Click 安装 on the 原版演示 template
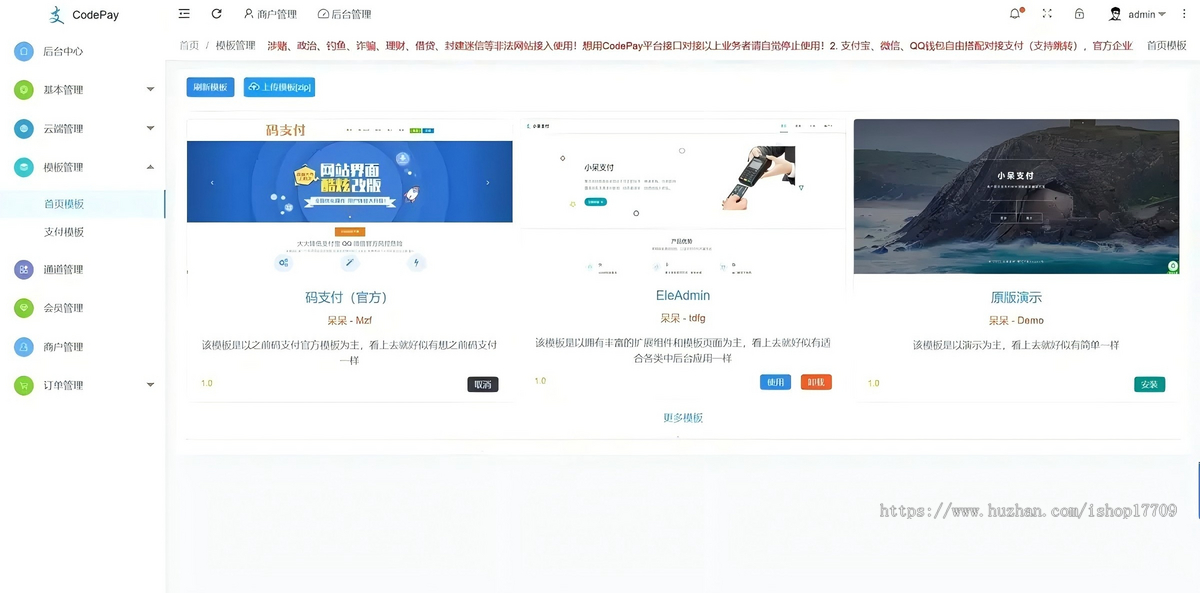Viewport: 1200px width, 593px height. tap(1150, 384)
